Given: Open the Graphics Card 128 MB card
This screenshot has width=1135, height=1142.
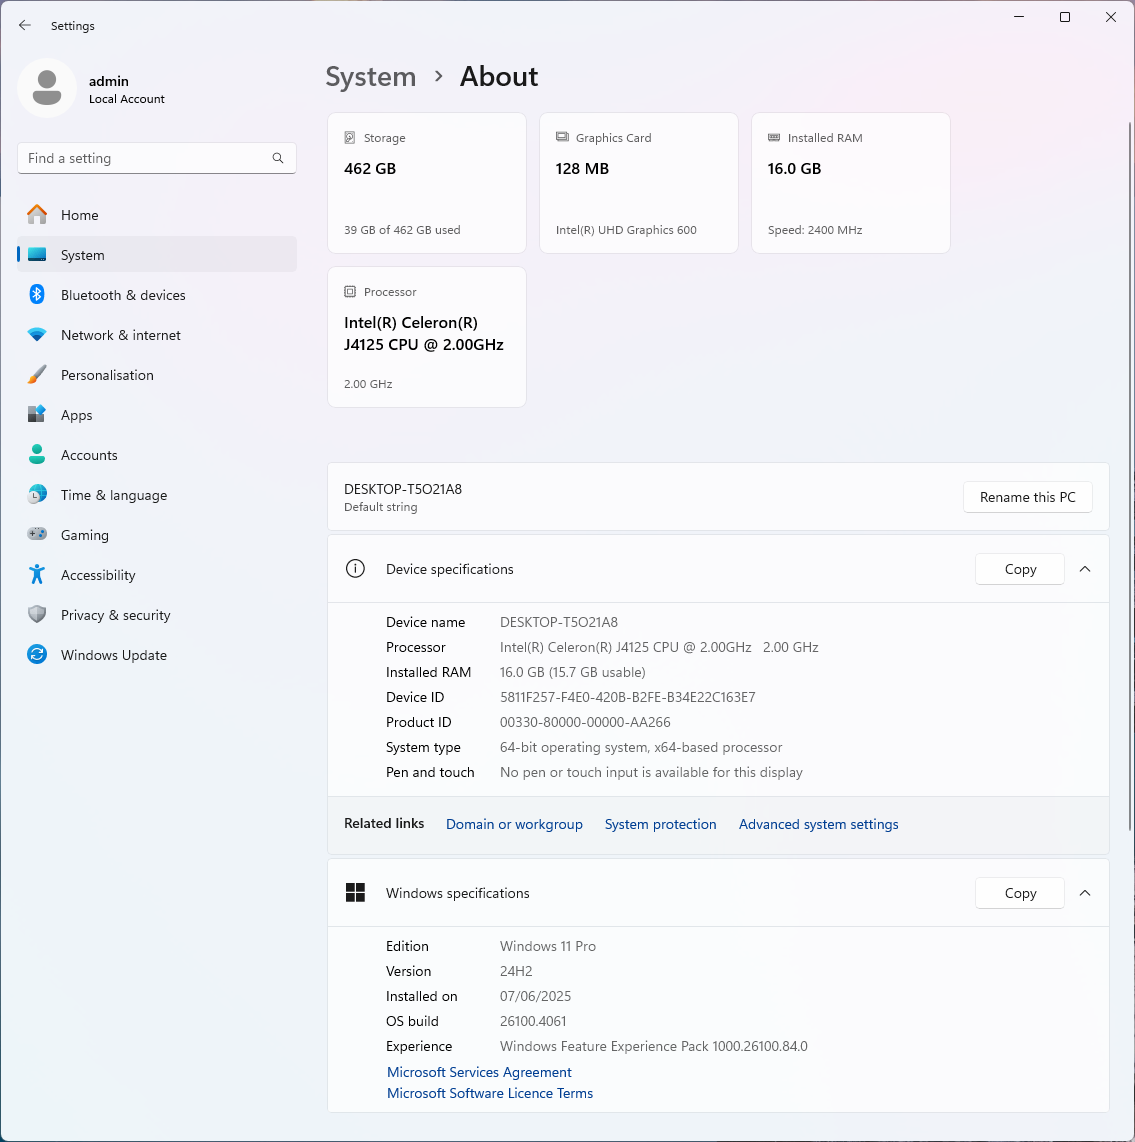Looking at the screenshot, I should pyautogui.click(x=638, y=183).
